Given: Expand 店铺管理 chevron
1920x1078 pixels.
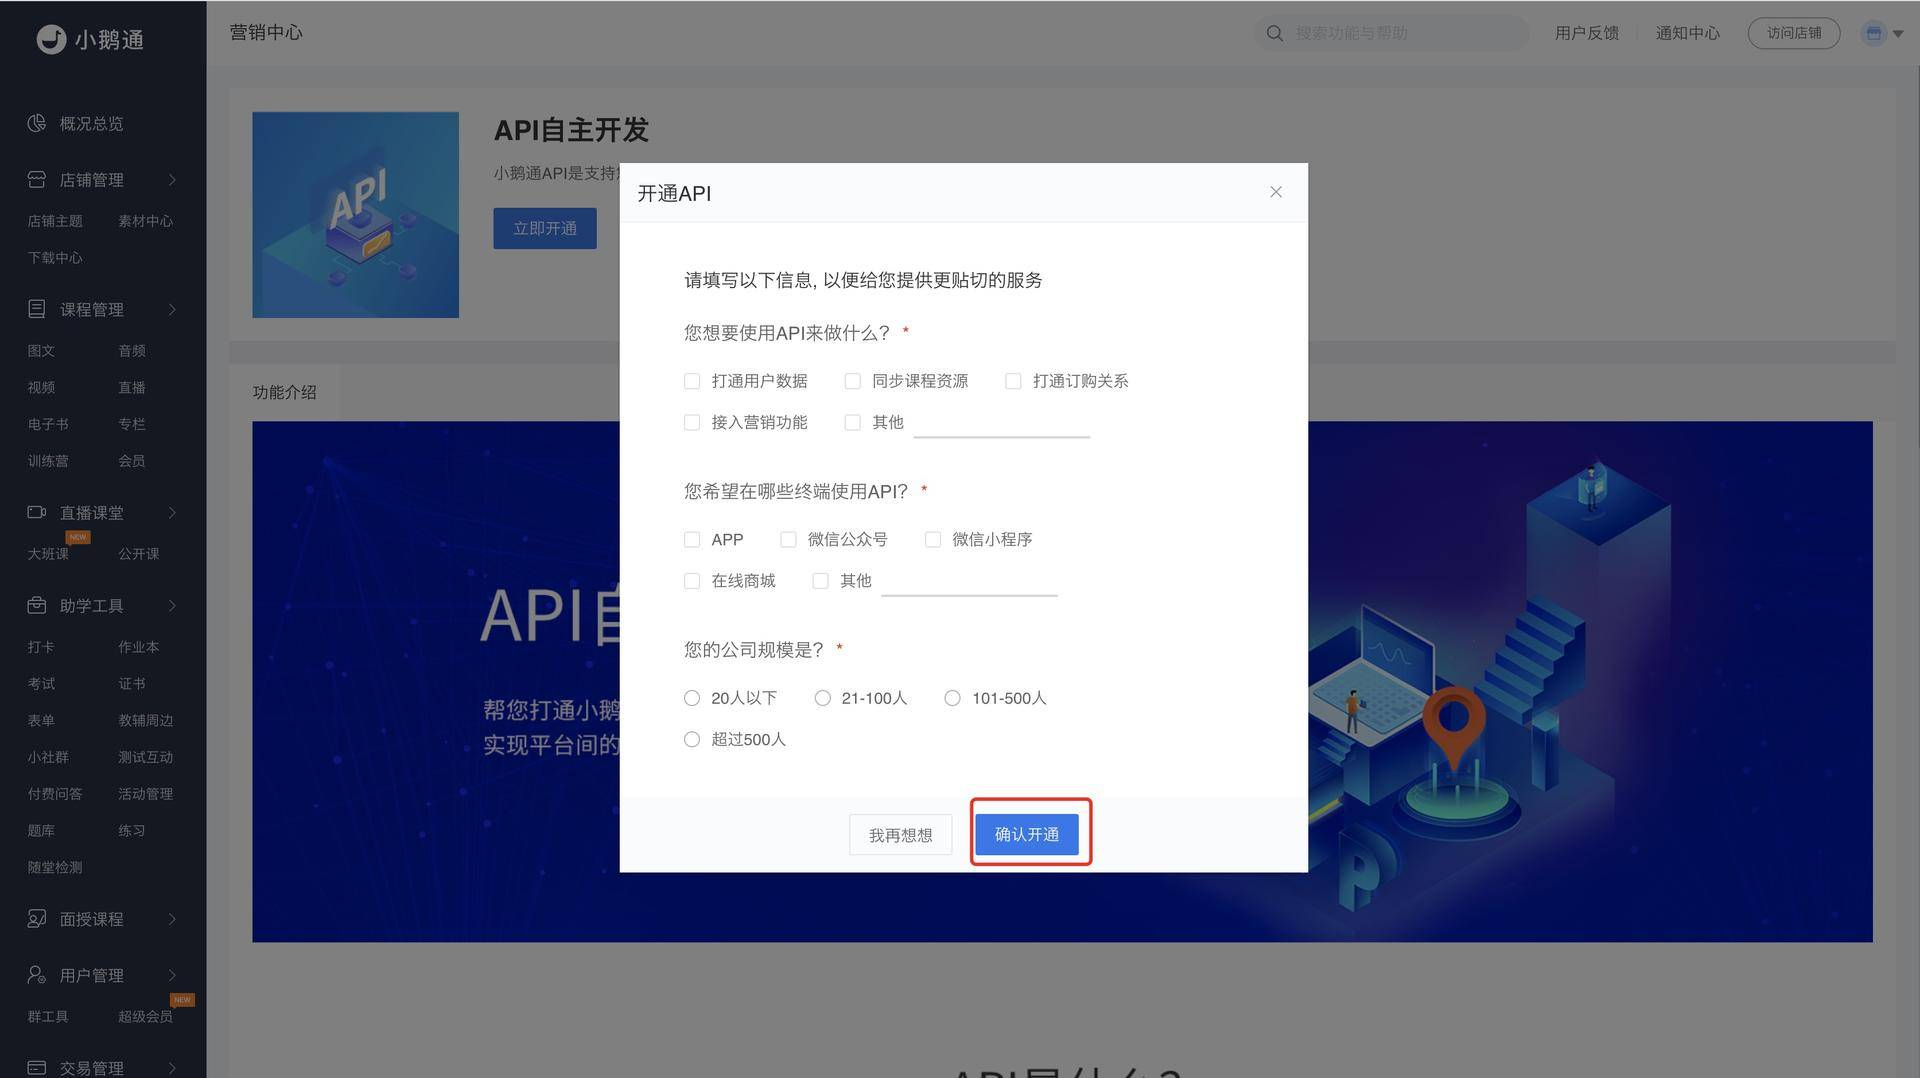Looking at the screenshot, I should pos(172,179).
